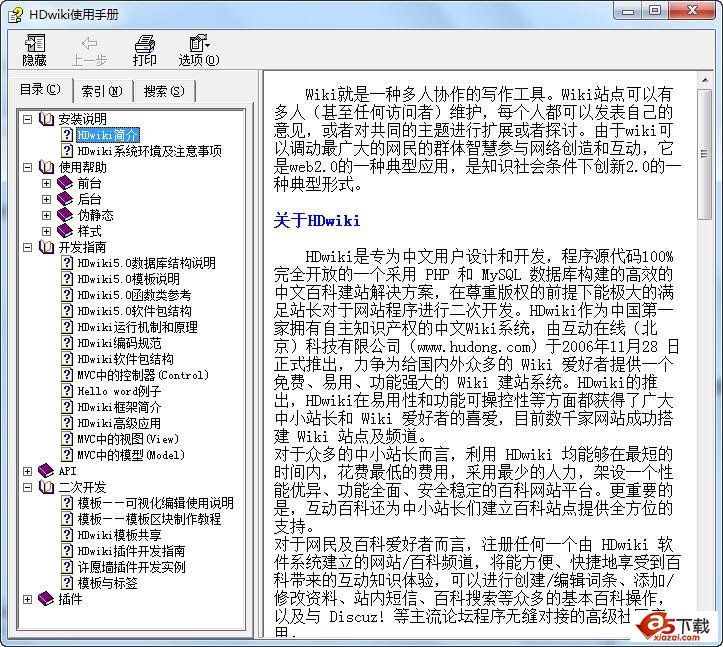Collapse the 二次开发 tree node
Viewport: 723px width, 647px height.
[x=28, y=487]
